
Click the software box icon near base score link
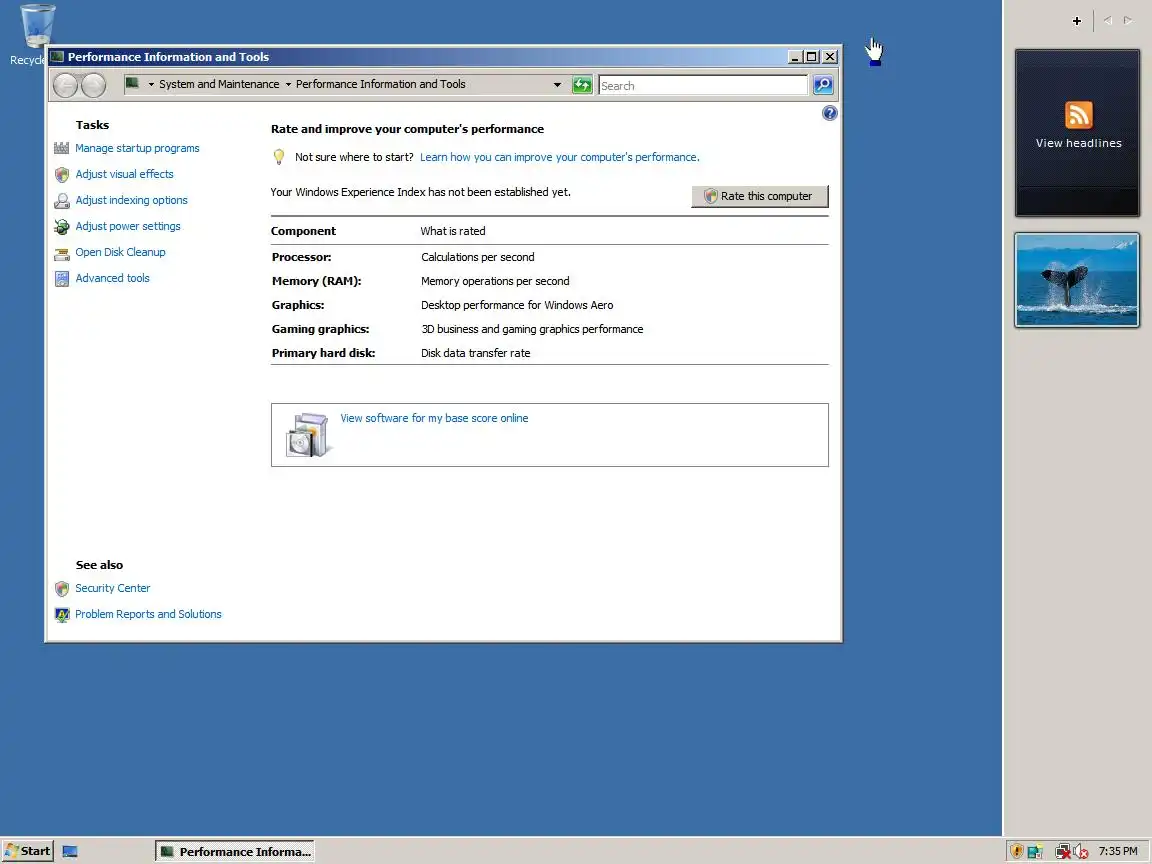click(307, 435)
